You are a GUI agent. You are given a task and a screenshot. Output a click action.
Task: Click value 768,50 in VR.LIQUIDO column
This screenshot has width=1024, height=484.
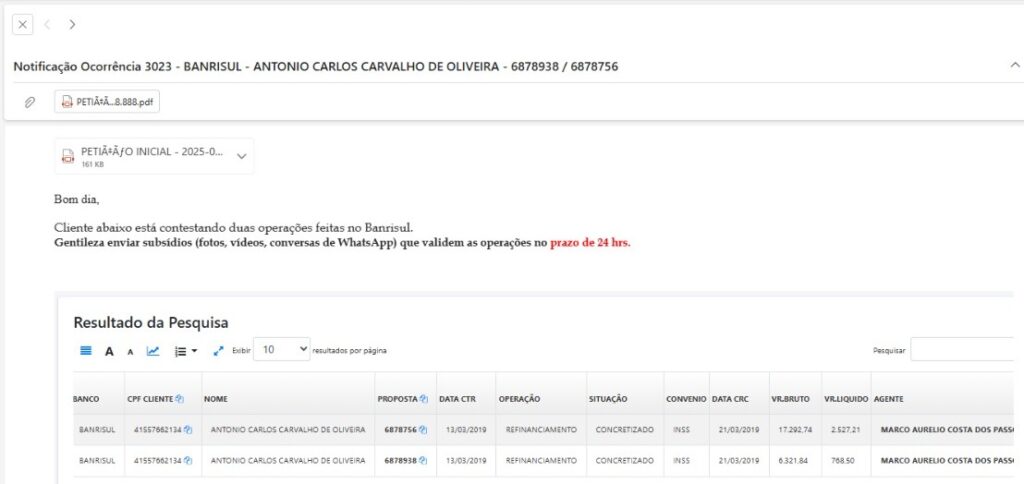[x=843, y=460]
